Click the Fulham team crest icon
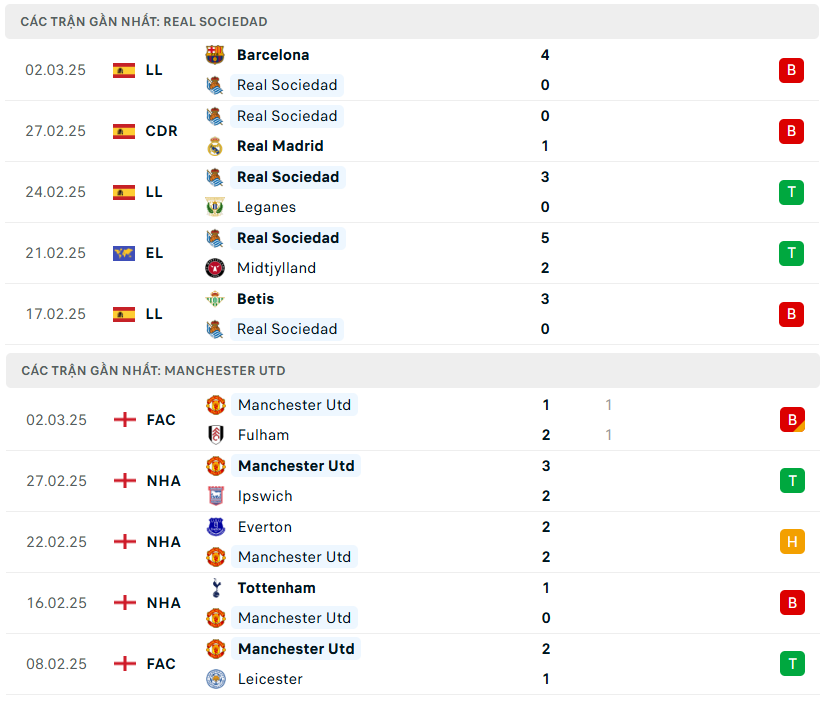Viewport: 826px width, 710px height. [x=216, y=435]
